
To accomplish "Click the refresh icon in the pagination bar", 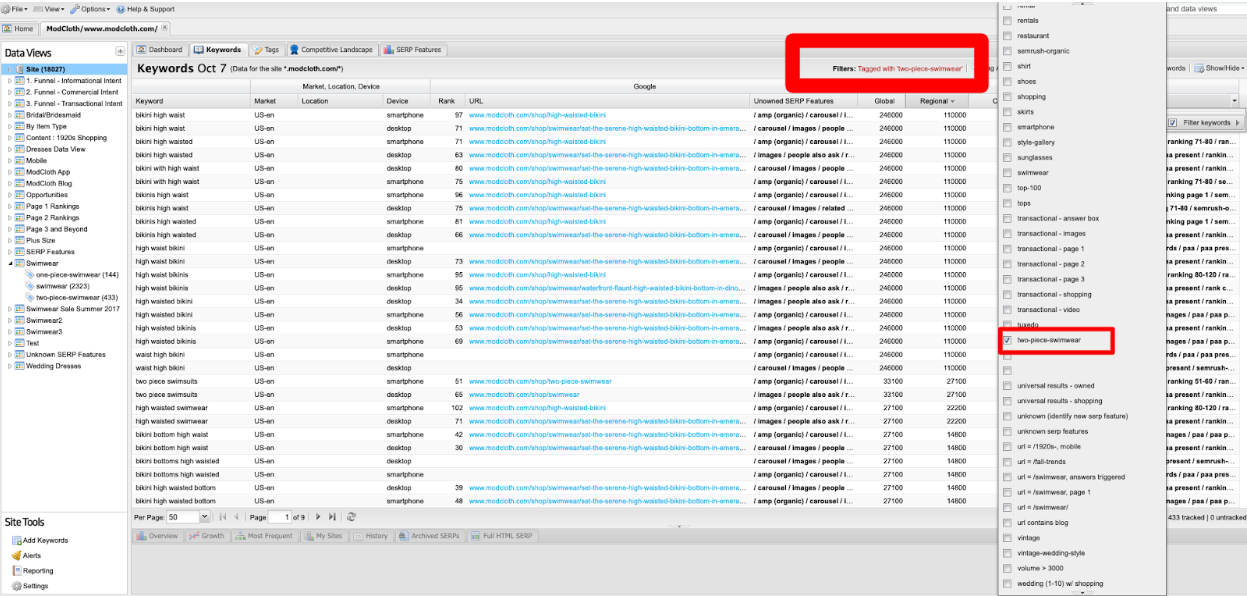I will [x=351, y=517].
